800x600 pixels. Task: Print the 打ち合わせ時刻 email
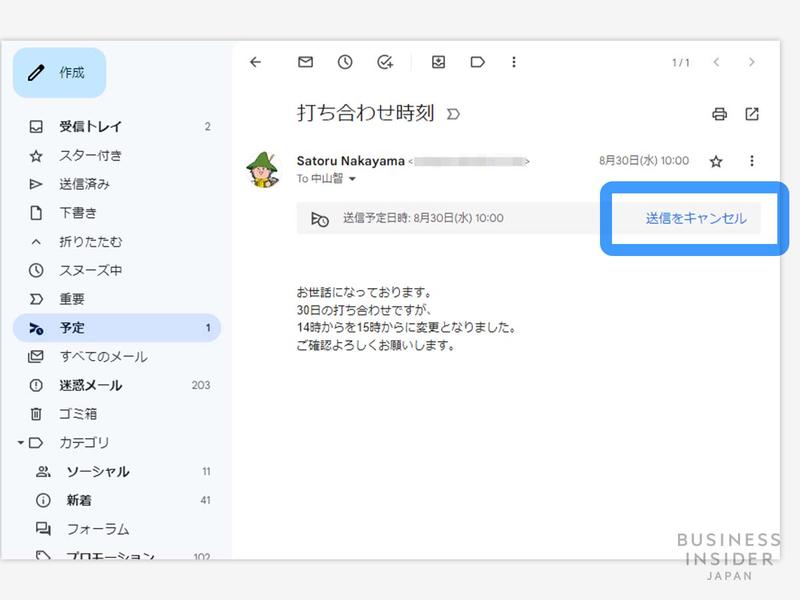[720, 115]
